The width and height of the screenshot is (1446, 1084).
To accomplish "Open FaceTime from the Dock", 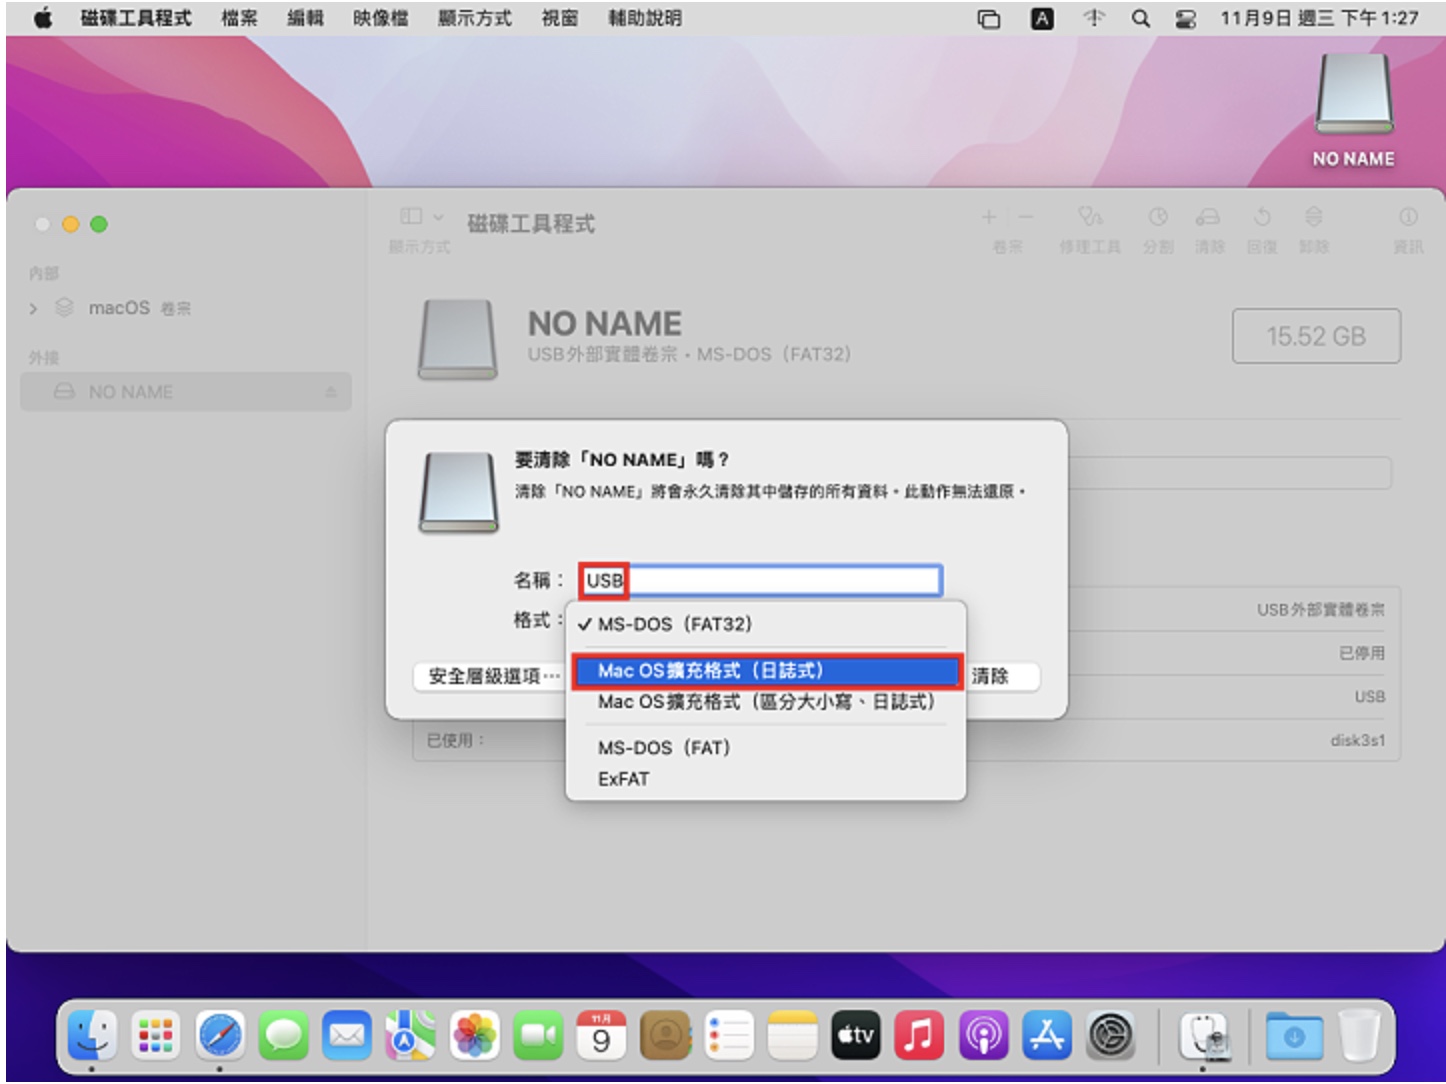I will coord(538,1035).
